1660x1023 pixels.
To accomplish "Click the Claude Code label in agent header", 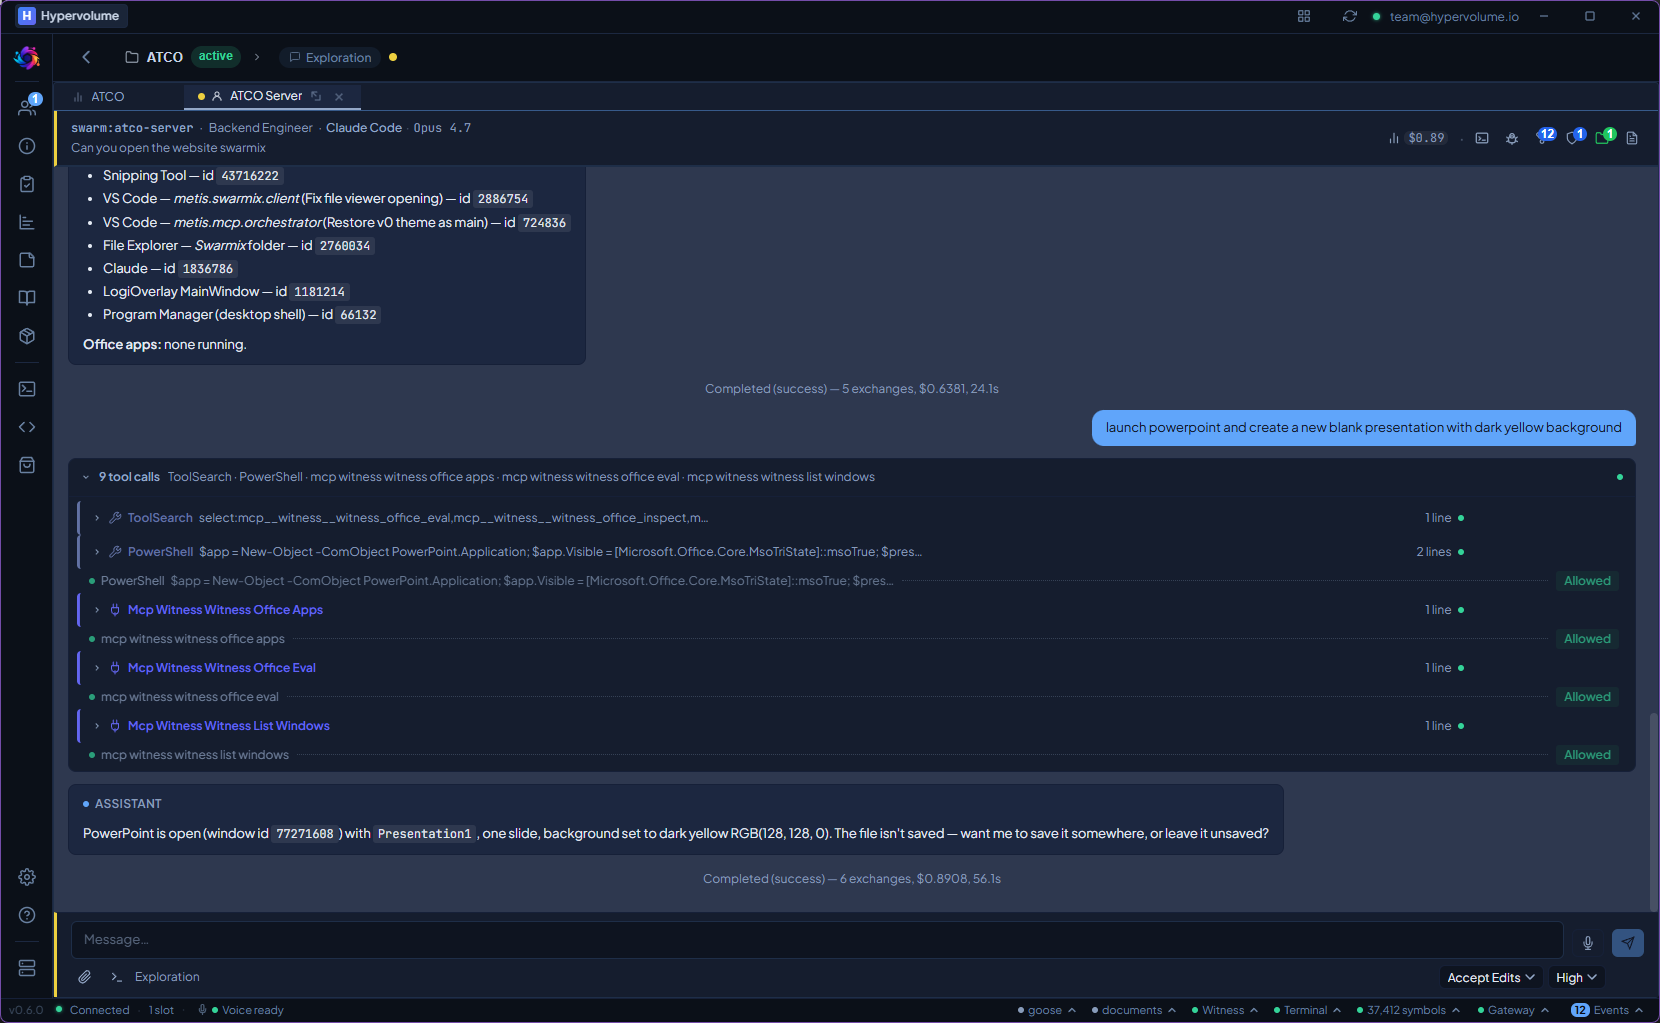I will click(364, 128).
